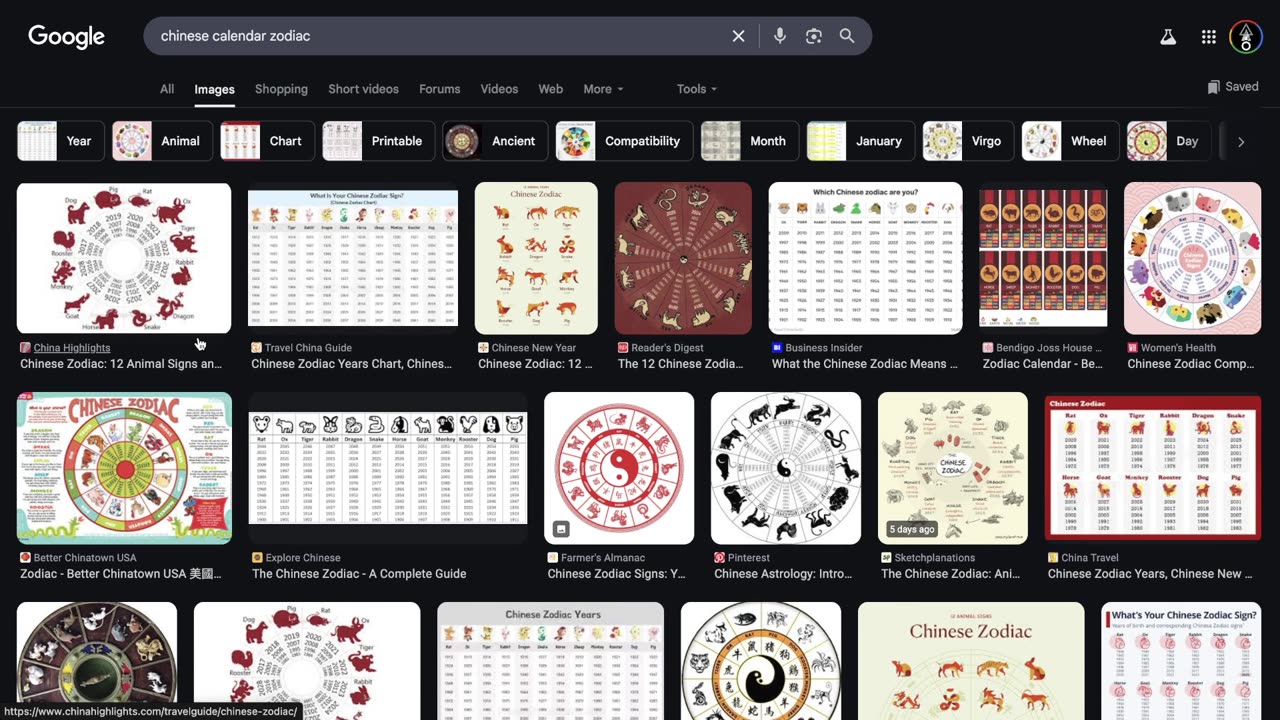
Task: Open Business Insider zodiac table image
Action: pos(866,258)
